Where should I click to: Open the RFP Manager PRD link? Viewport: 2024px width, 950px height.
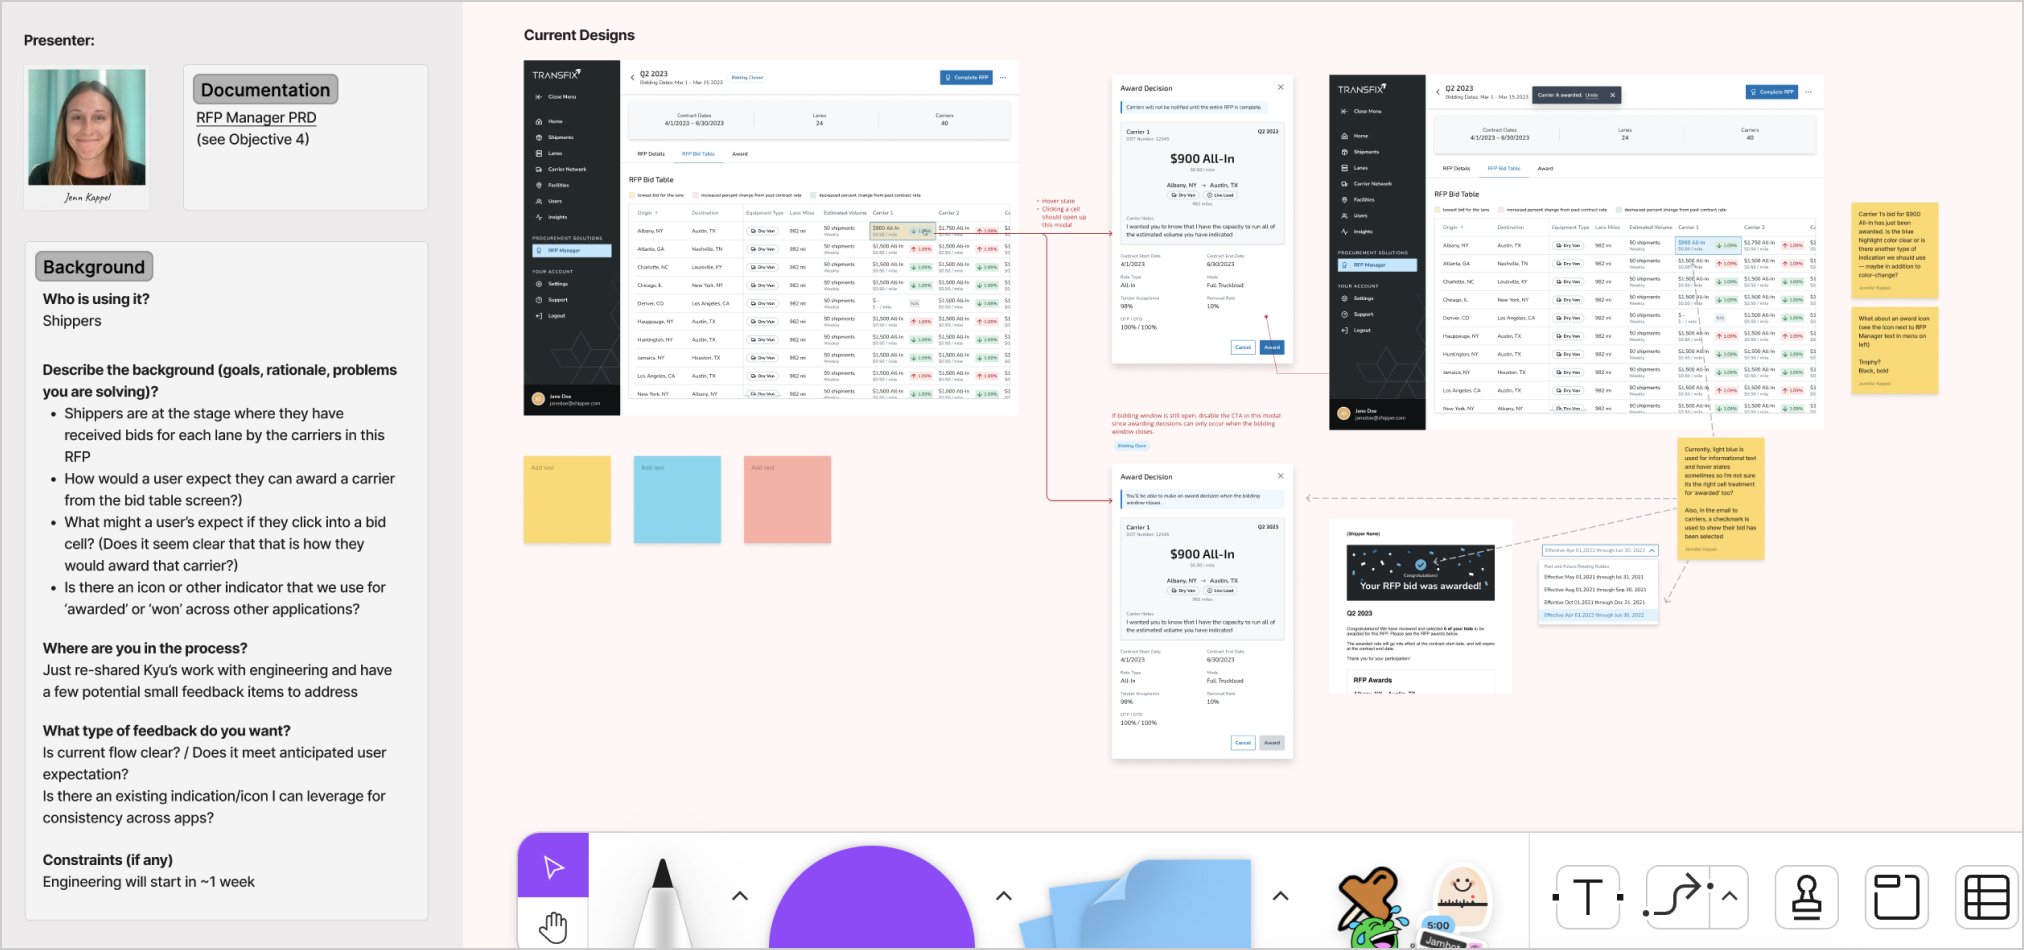click(256, 117)
